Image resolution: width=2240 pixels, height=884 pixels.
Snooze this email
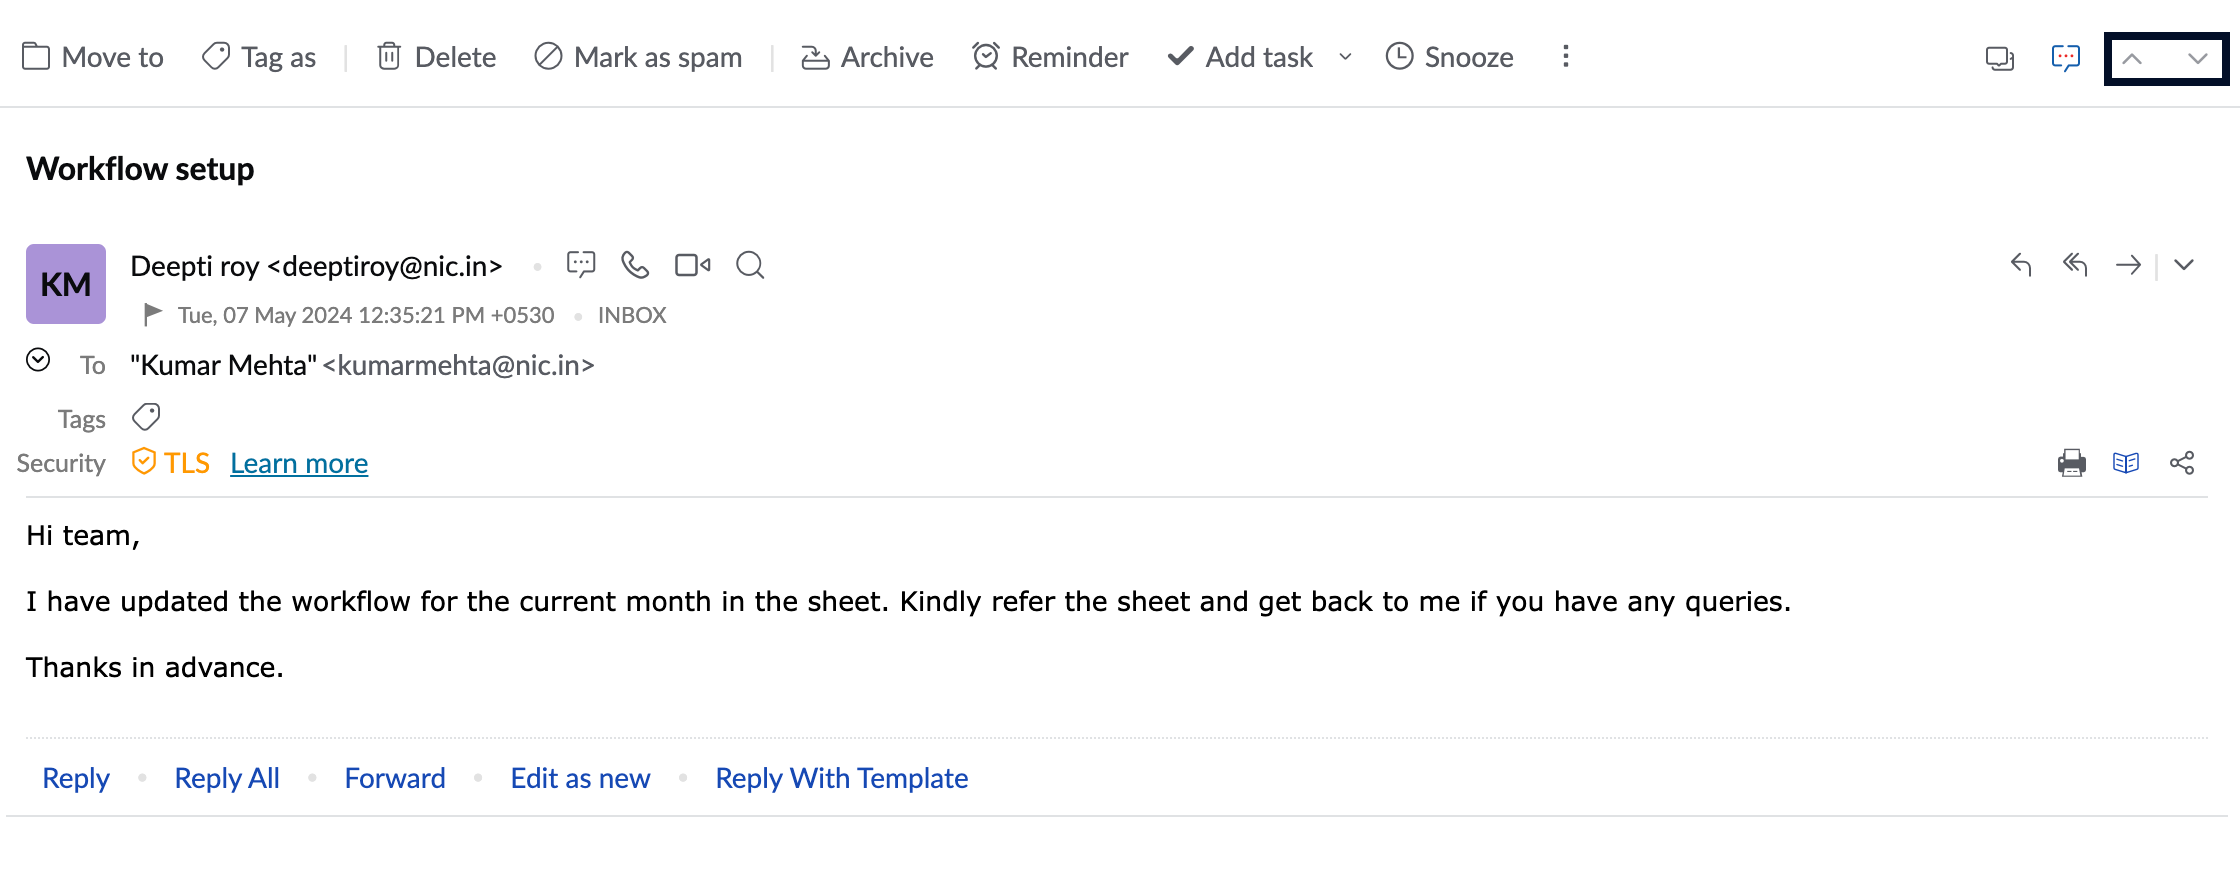(1449, 57)
